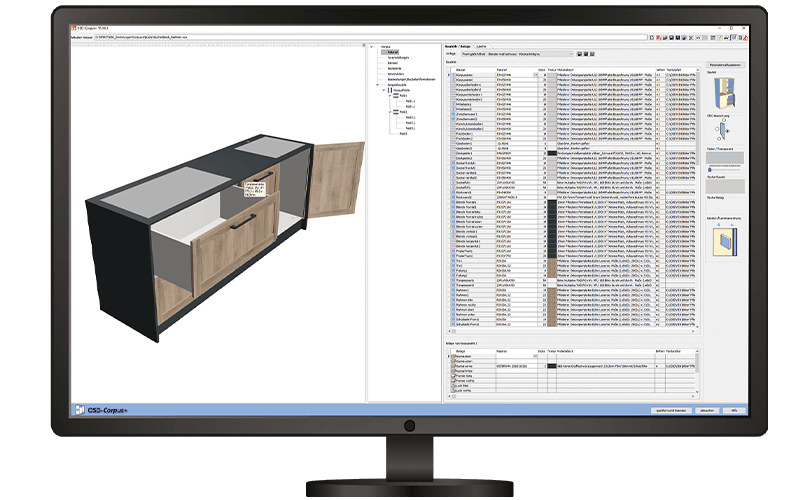Screen dimensions: 800x500
Task: Click the Kante hinten row icon in the Beläge table
Action: pos(453,371)
